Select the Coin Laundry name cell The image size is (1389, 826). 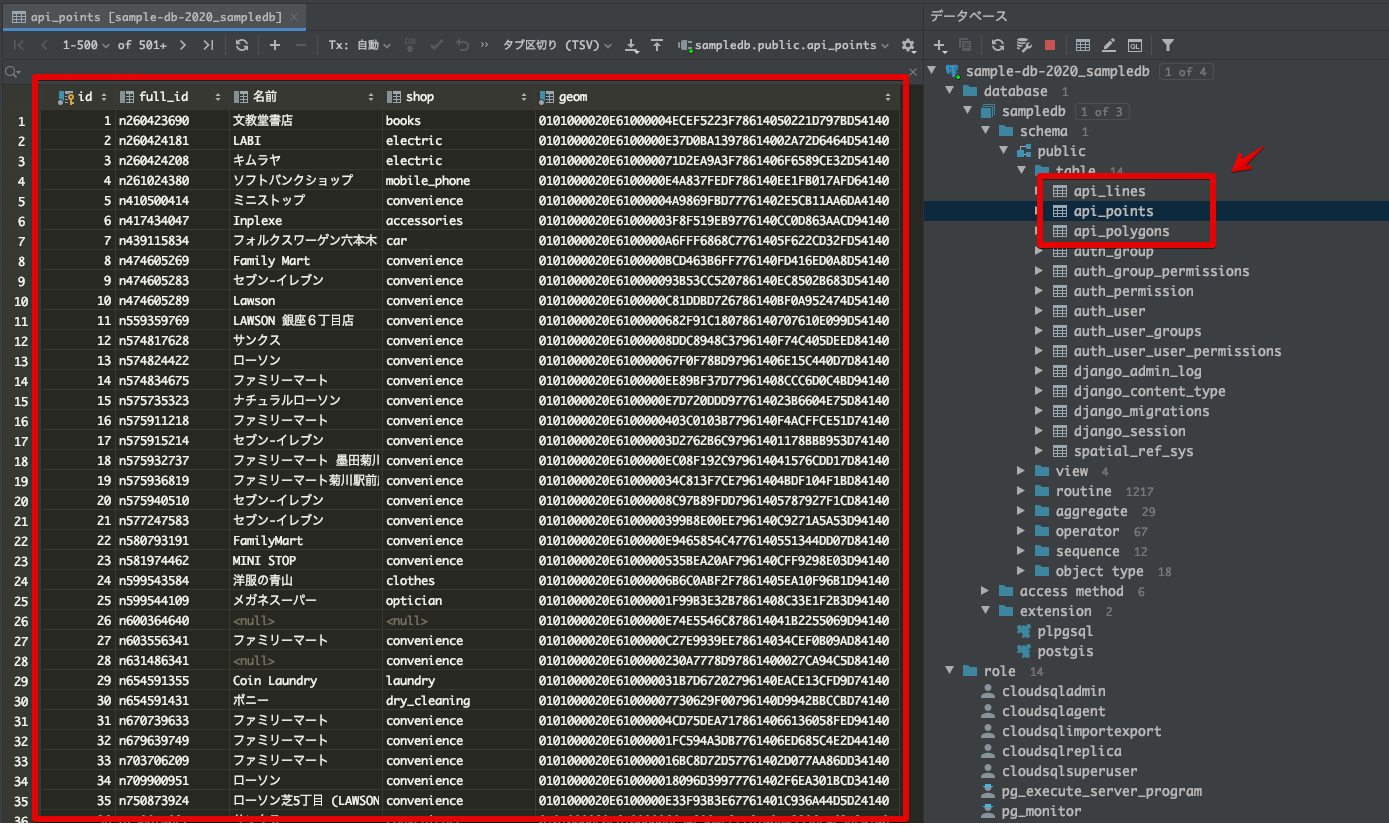(306, 681)
